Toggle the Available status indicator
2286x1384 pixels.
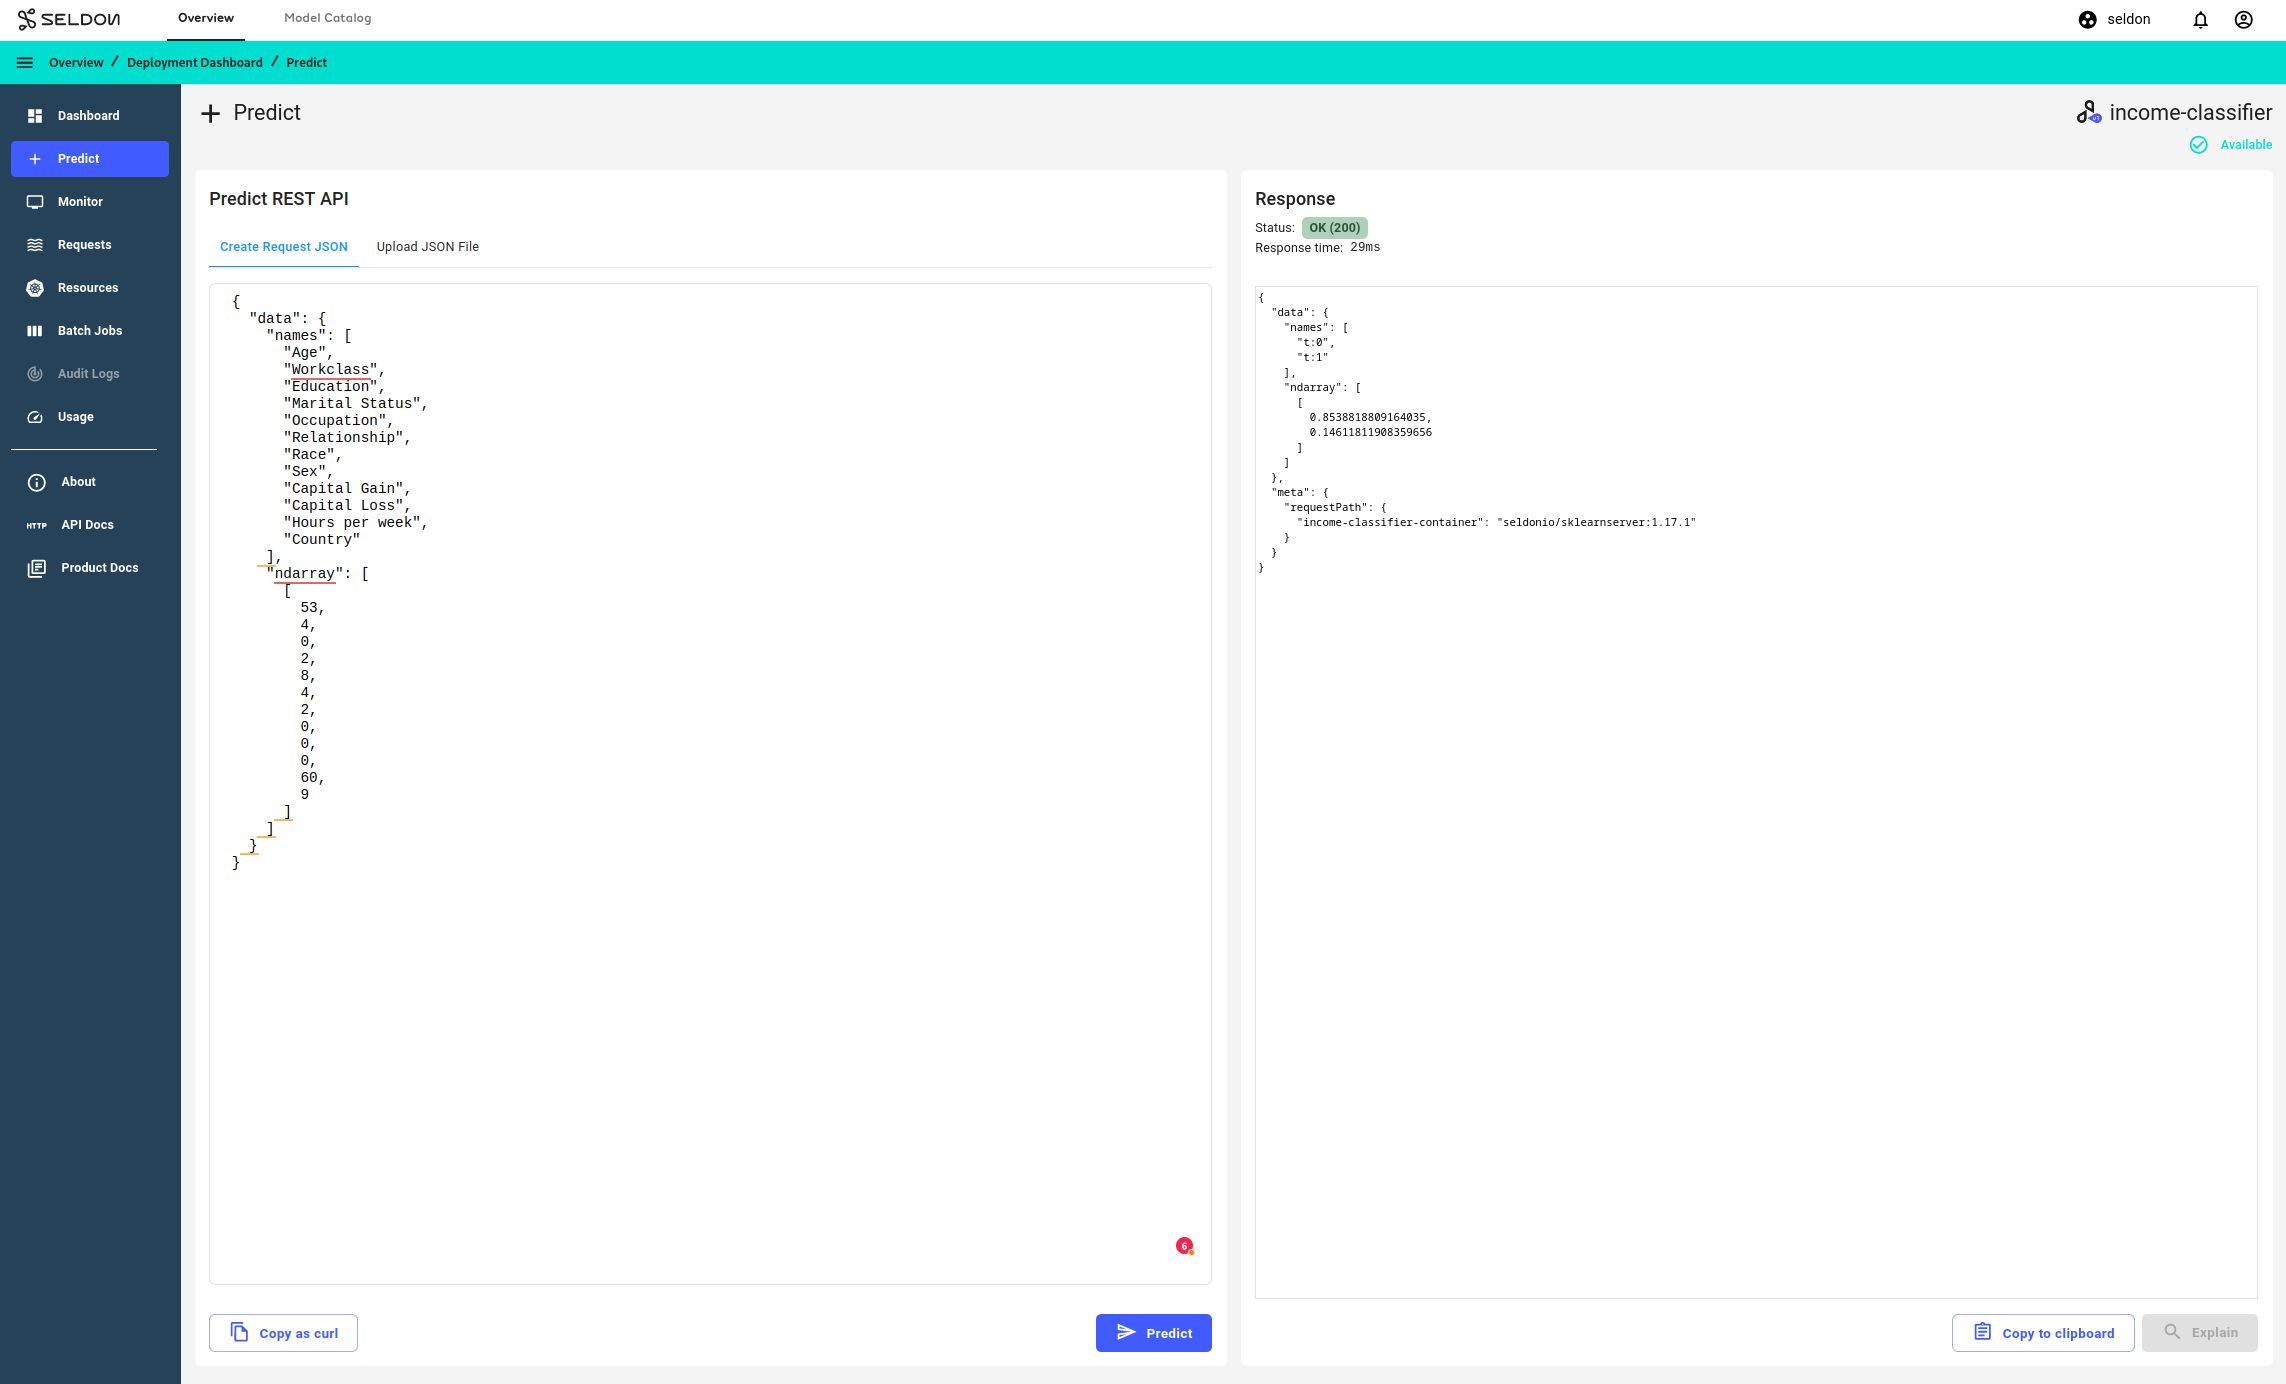[2229, 144]
